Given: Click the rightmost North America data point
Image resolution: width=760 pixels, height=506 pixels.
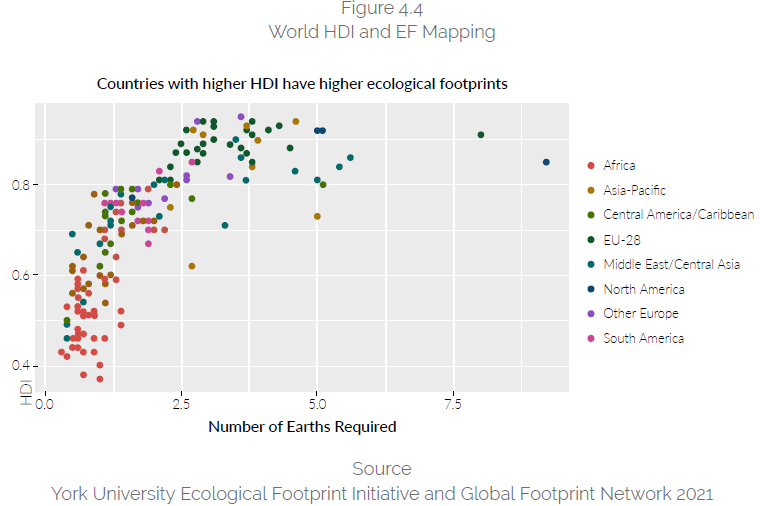Looking at the screenshot, I should pos(546,162).
